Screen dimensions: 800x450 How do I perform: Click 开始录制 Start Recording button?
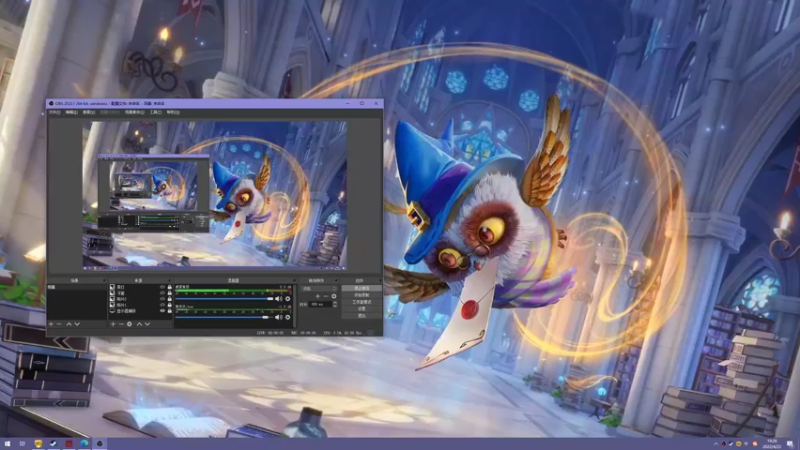[x=362, y=295]
